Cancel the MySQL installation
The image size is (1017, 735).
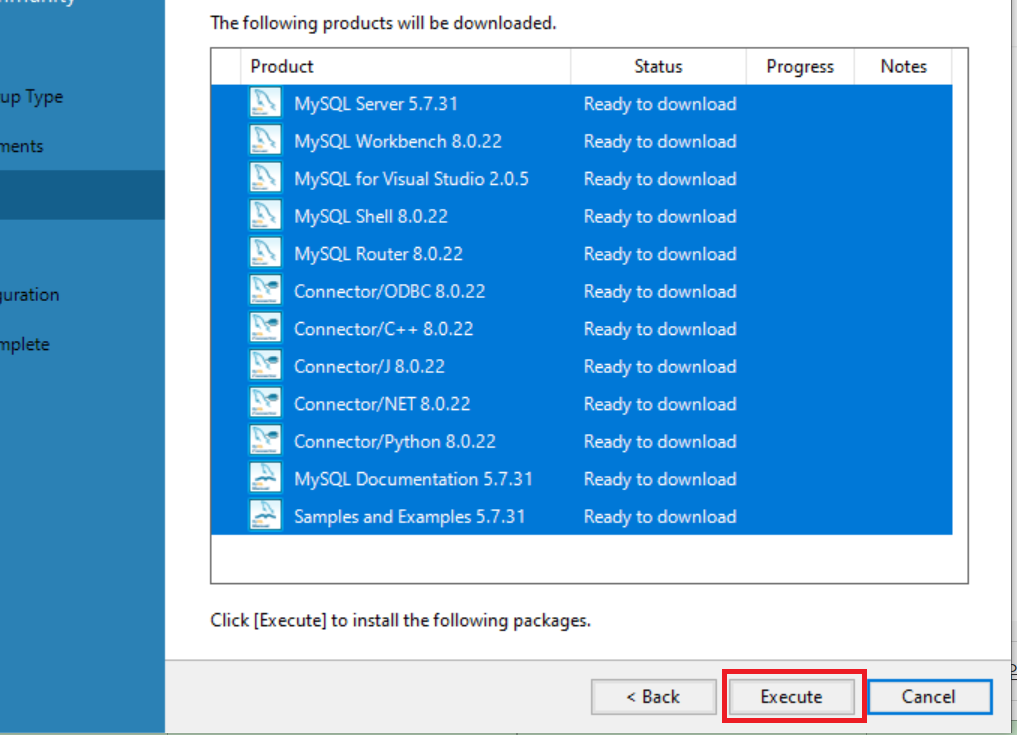point(929,697)
